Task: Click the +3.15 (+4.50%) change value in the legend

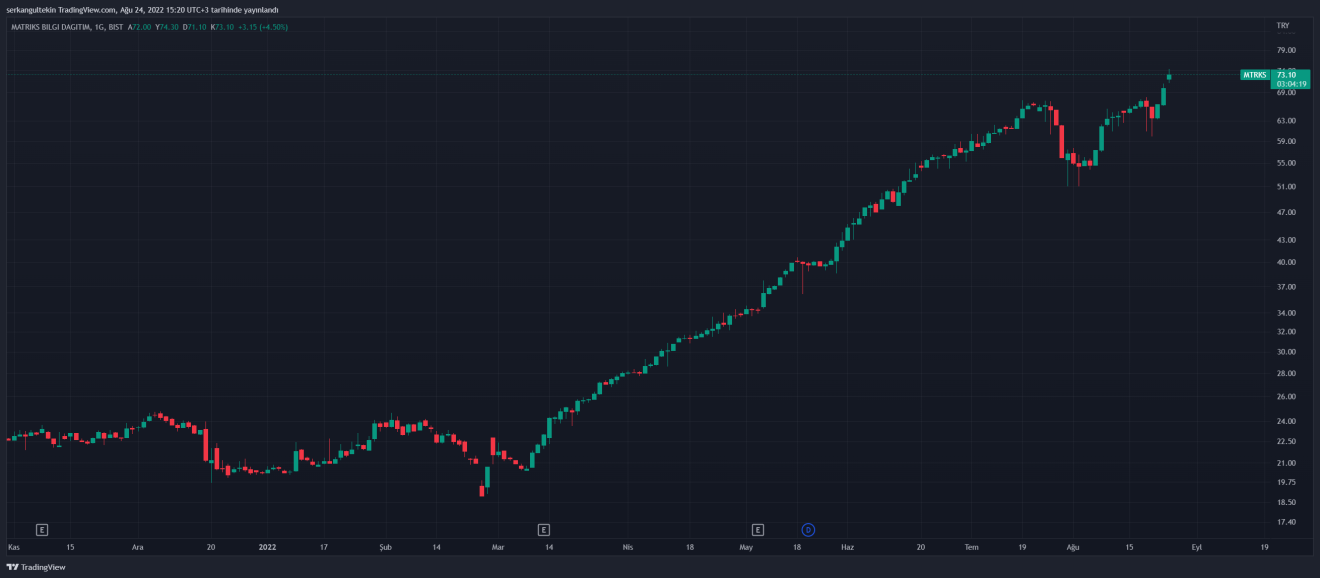Action: pyautogui.click(x=262, y=27)
